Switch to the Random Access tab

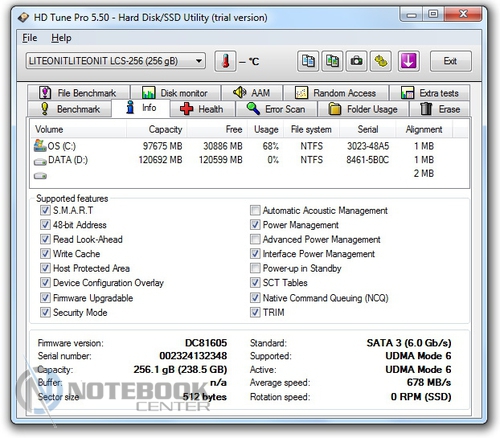tap(336, 93)
